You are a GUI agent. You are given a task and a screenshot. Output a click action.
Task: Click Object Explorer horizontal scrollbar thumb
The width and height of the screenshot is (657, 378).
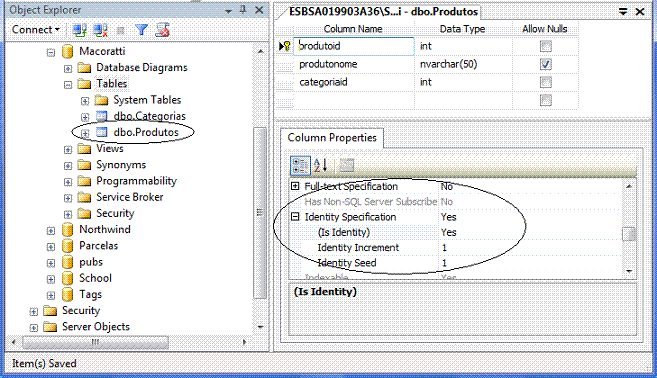tap(96, 342)
